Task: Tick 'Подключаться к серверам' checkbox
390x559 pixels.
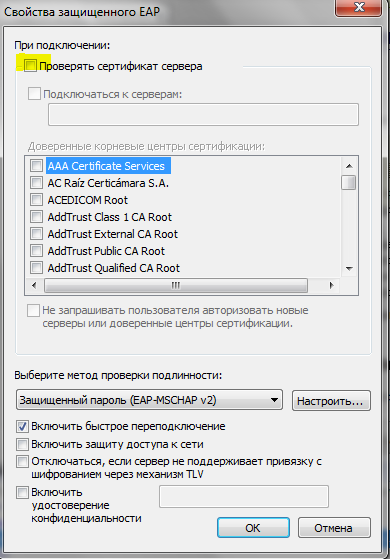Action: tap(34, 94)
